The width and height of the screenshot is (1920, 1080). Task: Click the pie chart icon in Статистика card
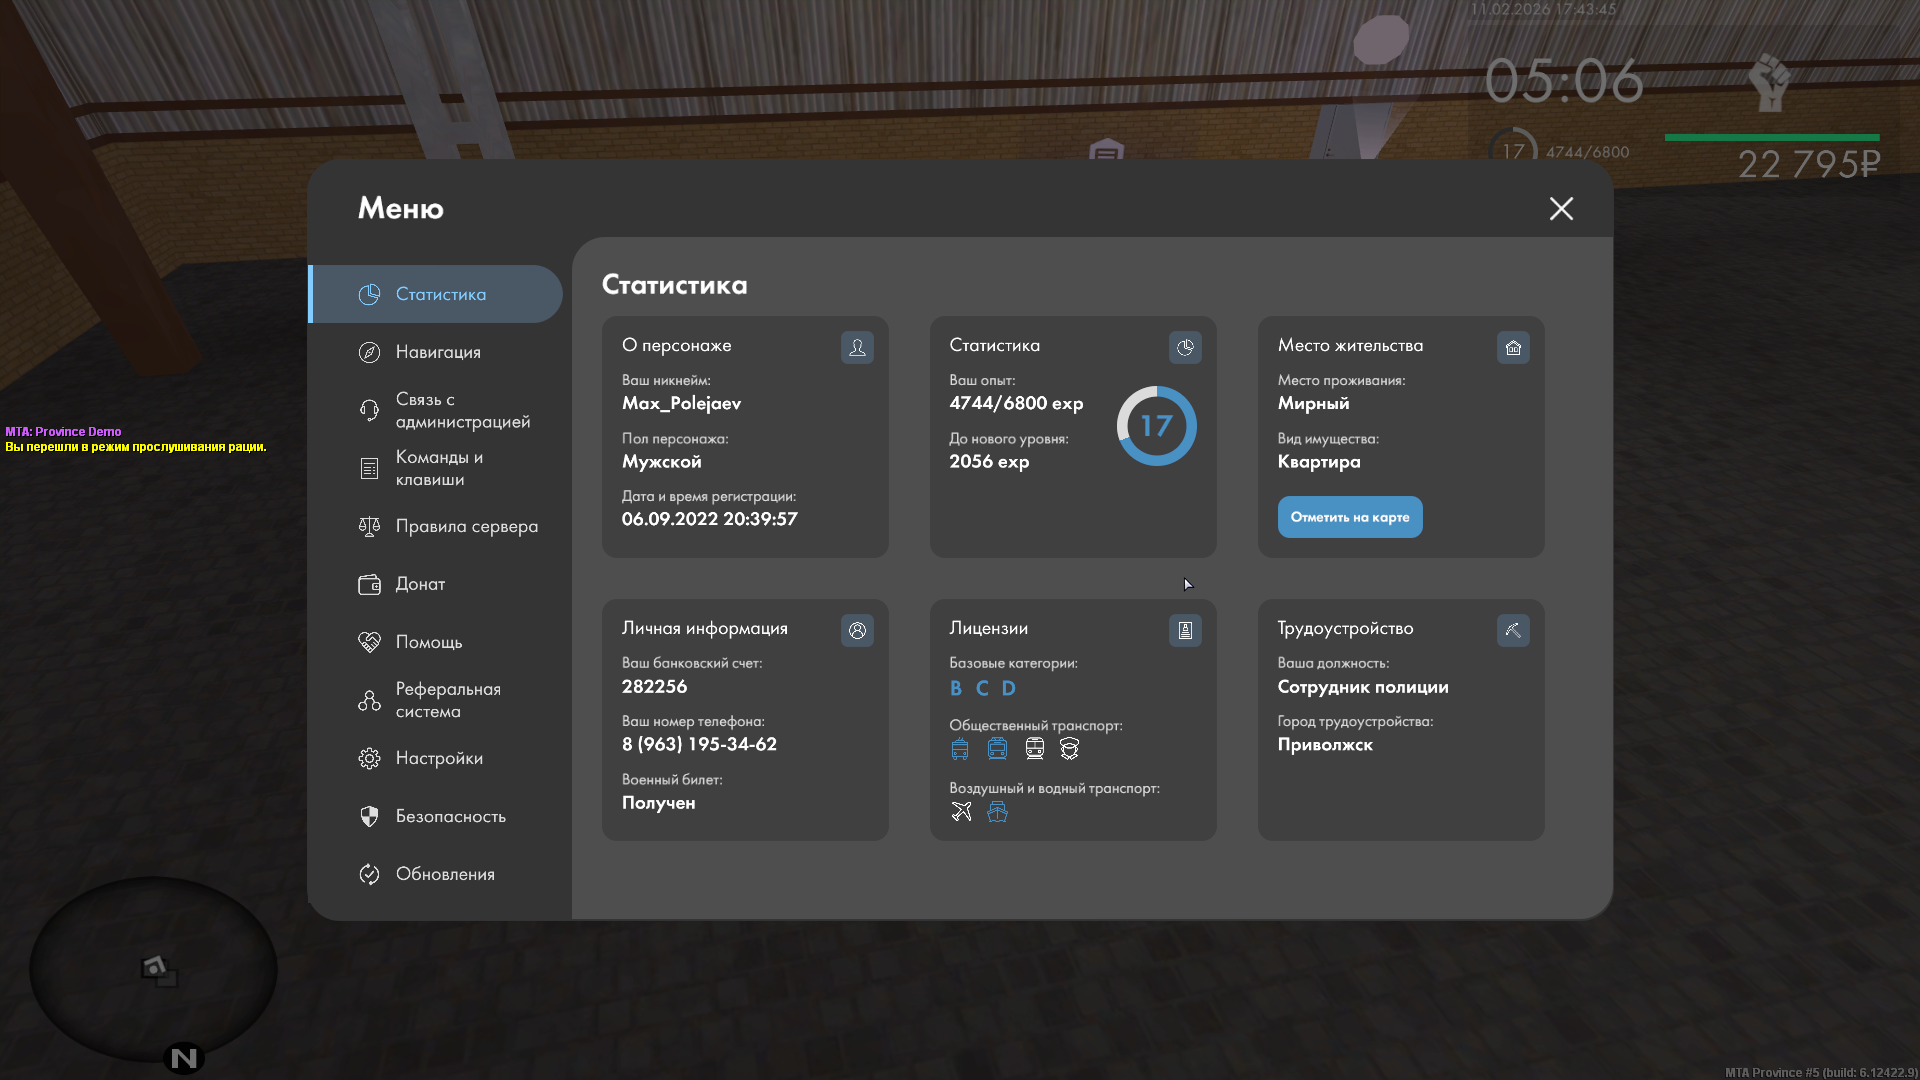(x=1185, y=347)
